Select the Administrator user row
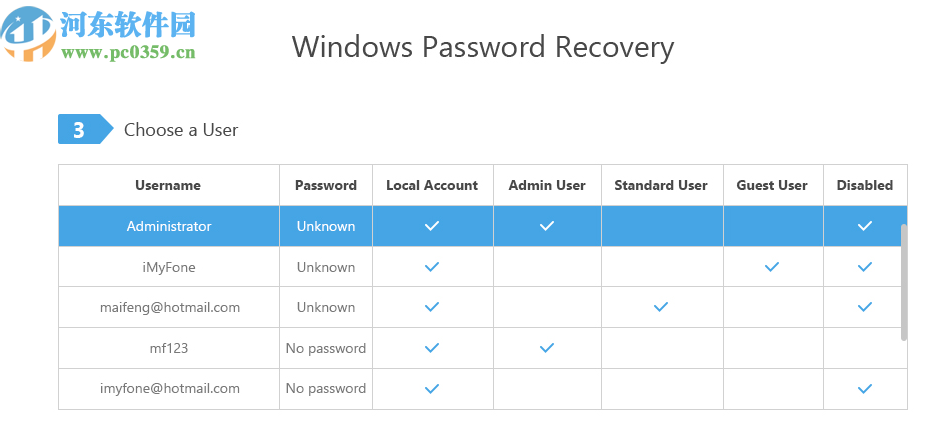This screenshot has width=935, height=448. (169, 226)
